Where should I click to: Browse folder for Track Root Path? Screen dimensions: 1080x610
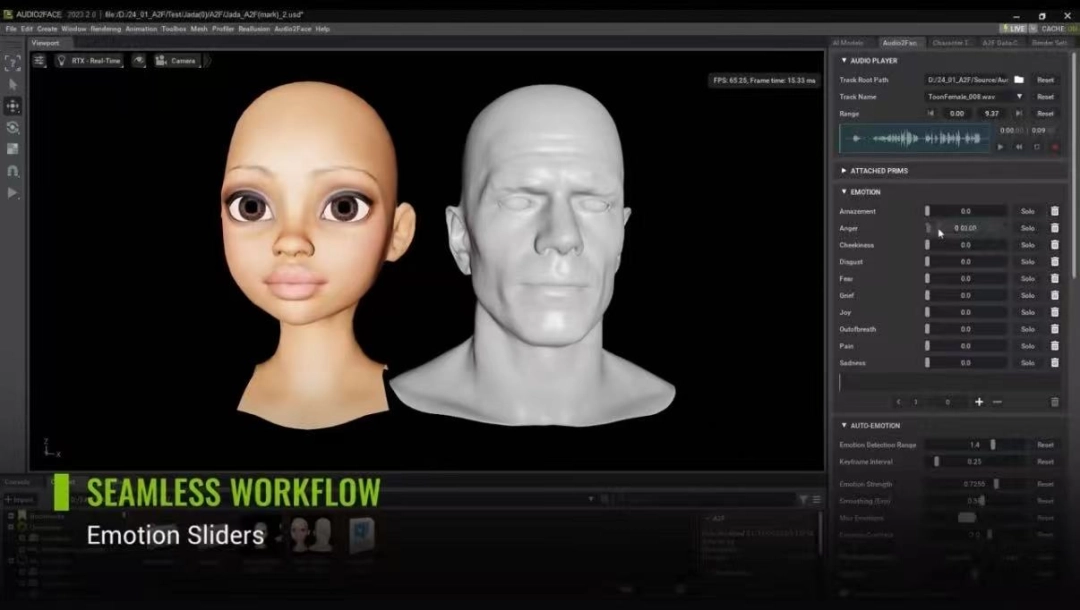tap(1018, 79)
